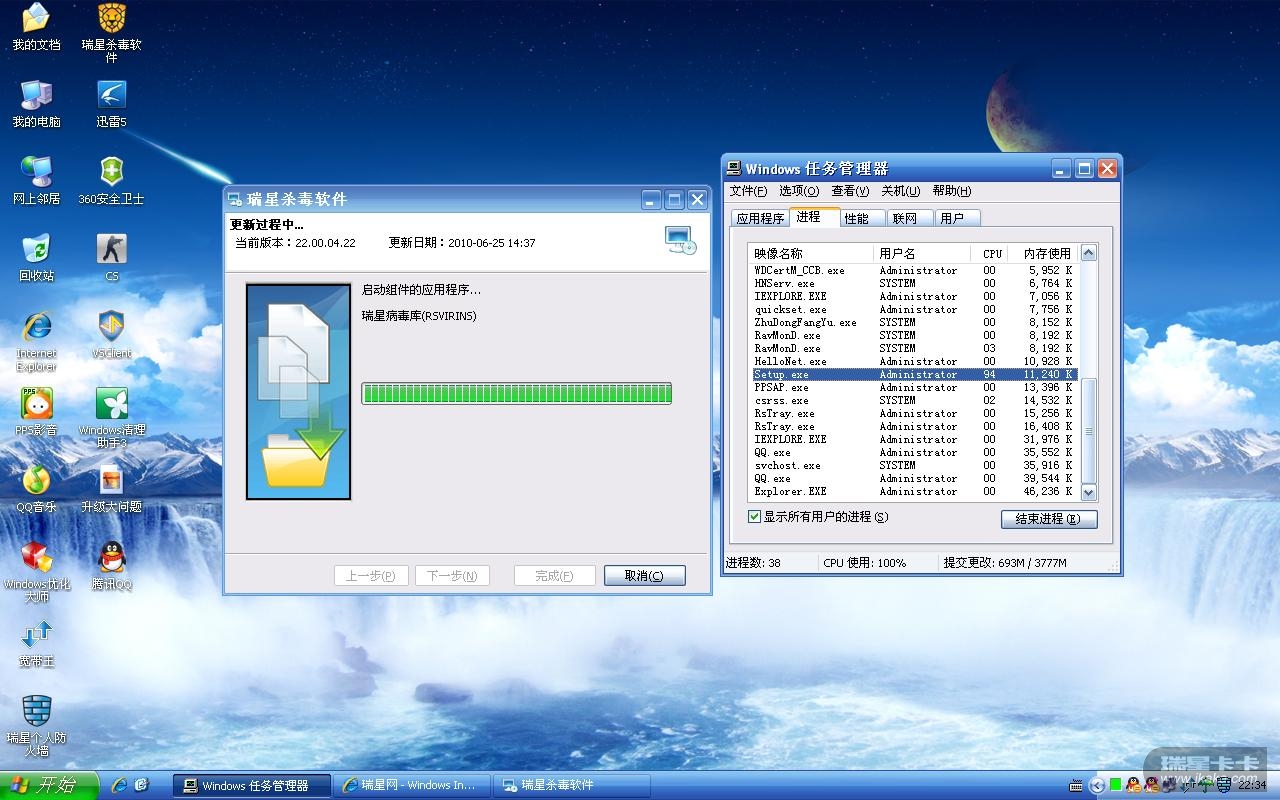This screenshot has height=800, width=1280.
Task: Open the 腾讯QQ desktop icon
Action: 111,558
